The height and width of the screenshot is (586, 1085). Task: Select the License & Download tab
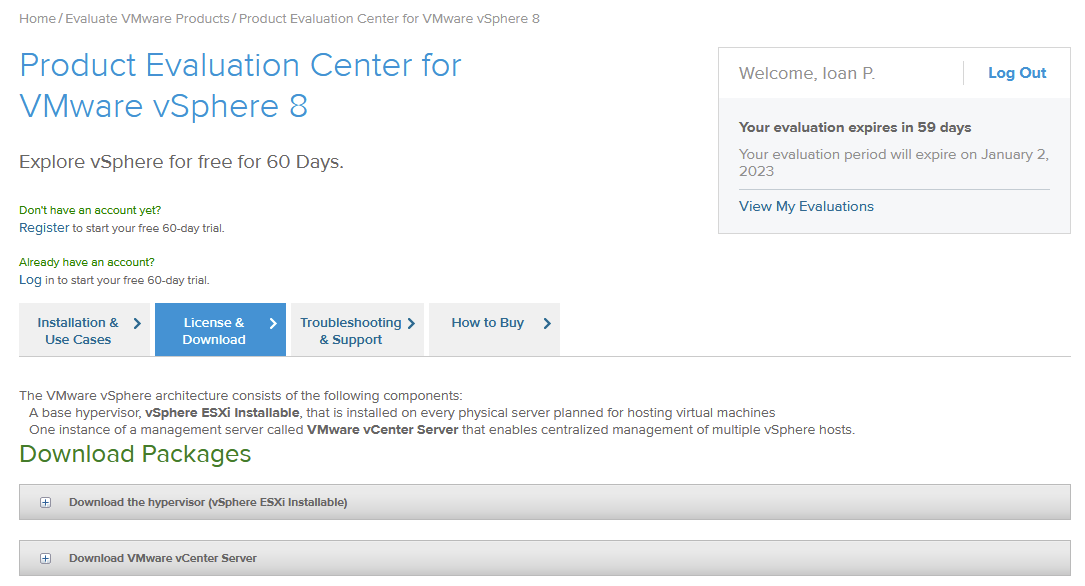point(214,331)
